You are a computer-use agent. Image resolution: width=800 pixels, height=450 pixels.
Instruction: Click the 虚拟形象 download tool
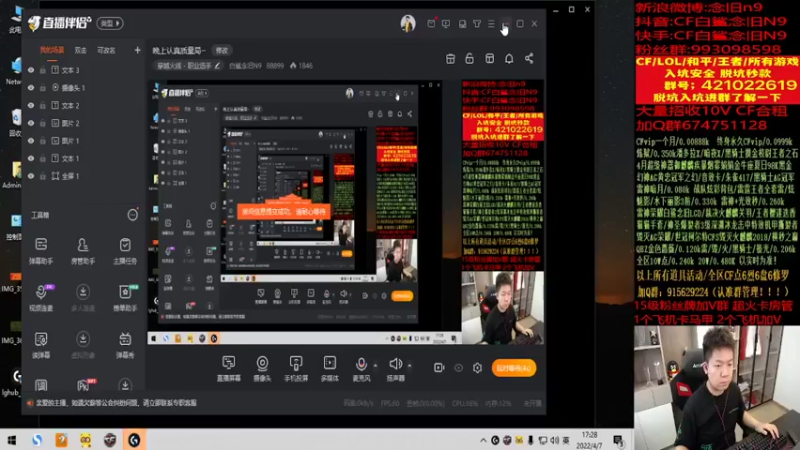[83, 345]
